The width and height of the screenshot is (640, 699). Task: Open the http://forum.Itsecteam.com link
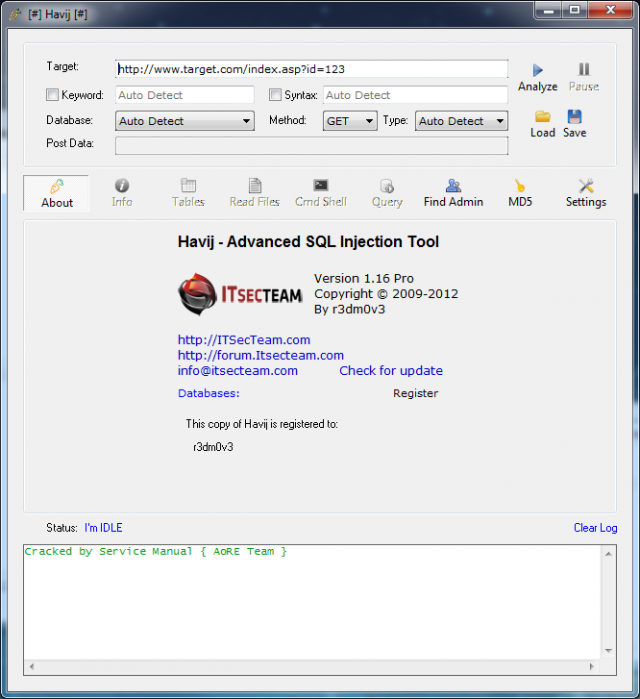point(261,355)
